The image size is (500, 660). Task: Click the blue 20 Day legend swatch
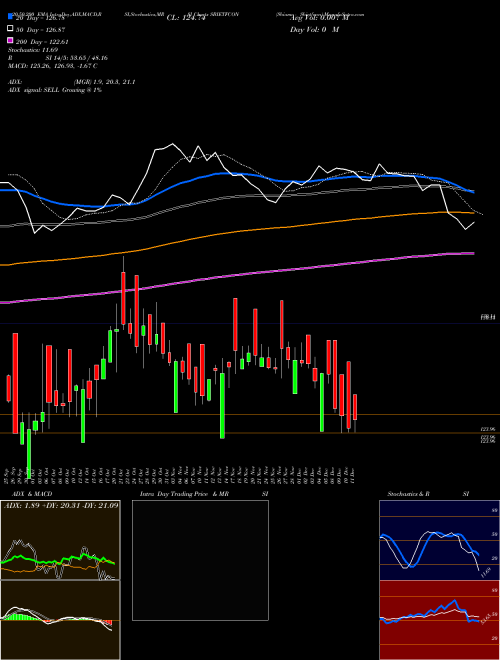11,17
